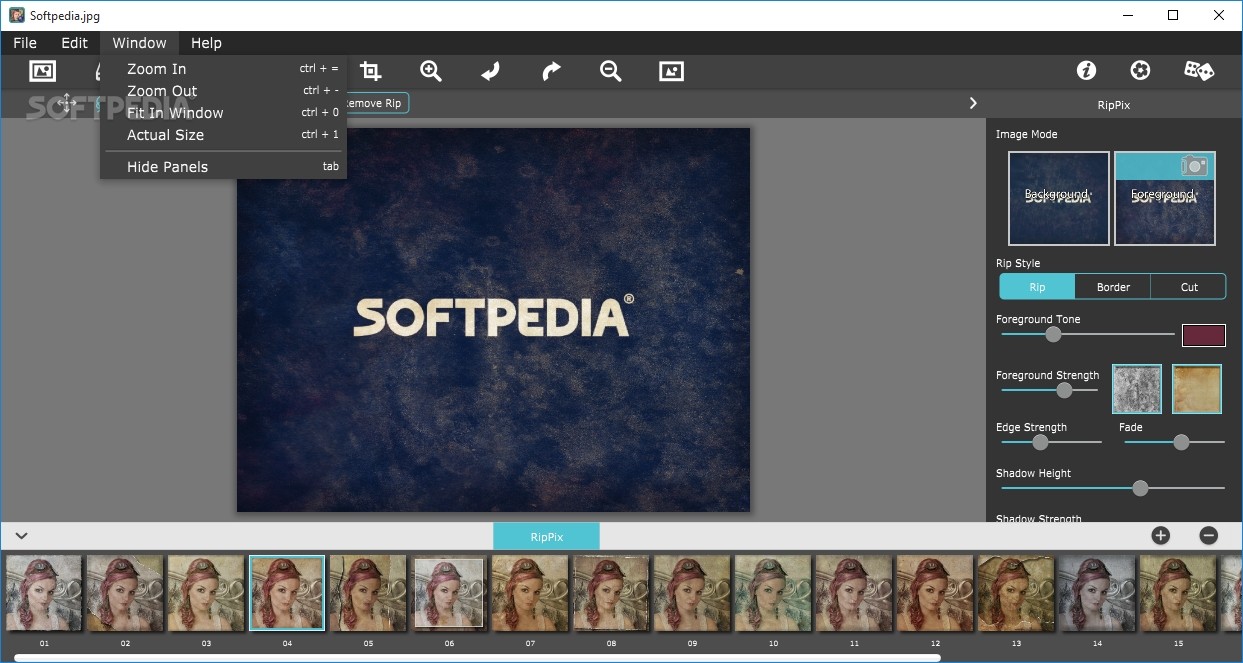Add a preset with plus icon
Image resolution: width=1243 pixels, height=663 pixels.
[x=1160, y=536]
